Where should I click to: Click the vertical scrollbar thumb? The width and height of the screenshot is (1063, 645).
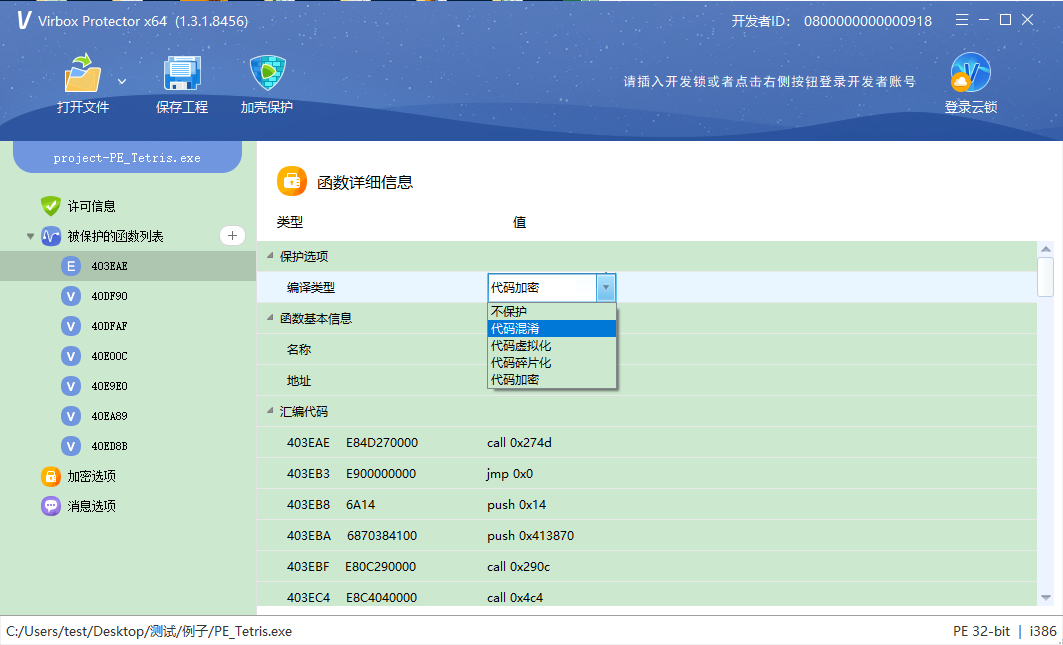[1046, 277]
